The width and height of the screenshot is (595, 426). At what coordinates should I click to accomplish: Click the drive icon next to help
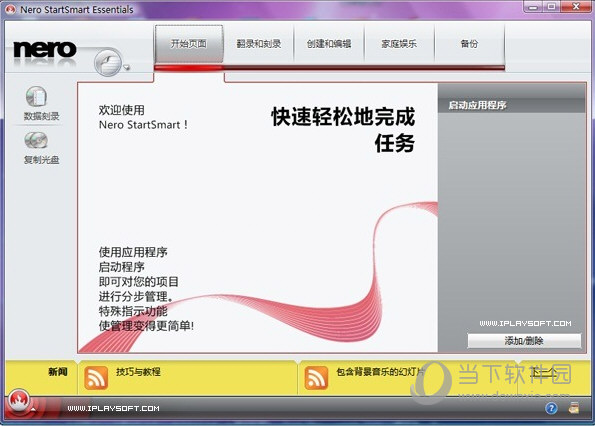tap(574, 408)
